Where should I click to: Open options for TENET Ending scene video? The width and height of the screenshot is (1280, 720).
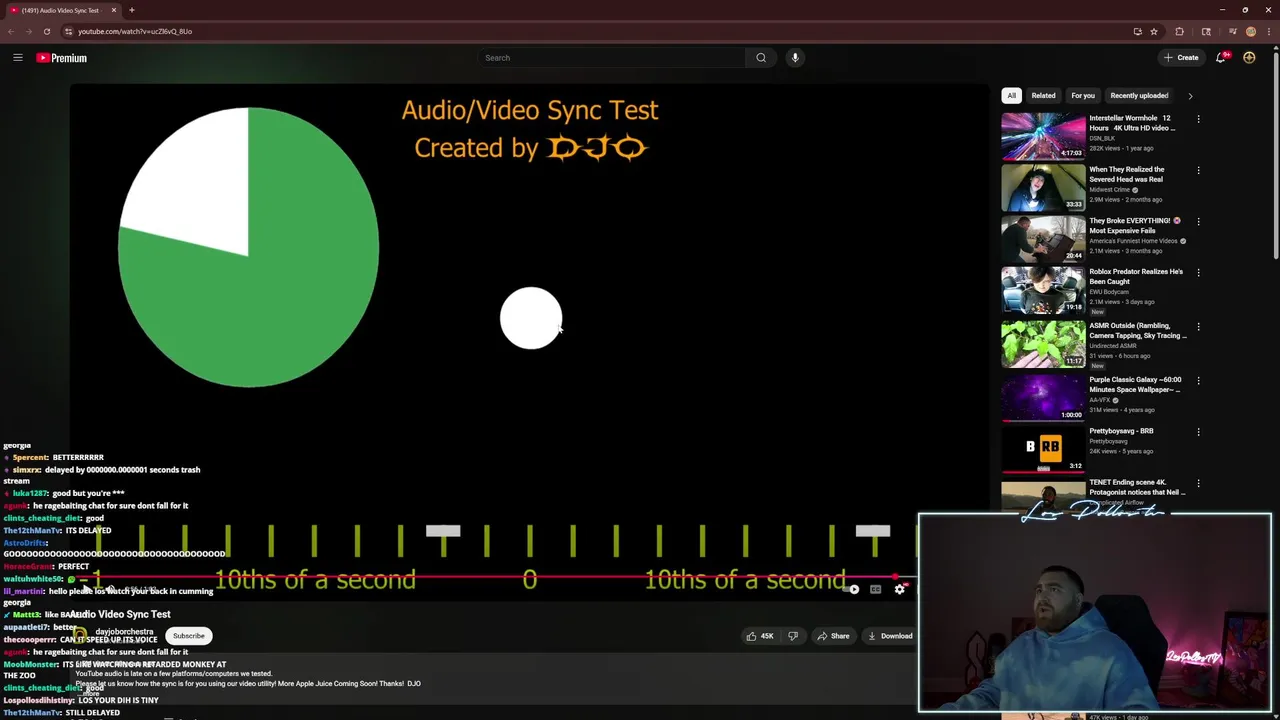click(1198, 483)
